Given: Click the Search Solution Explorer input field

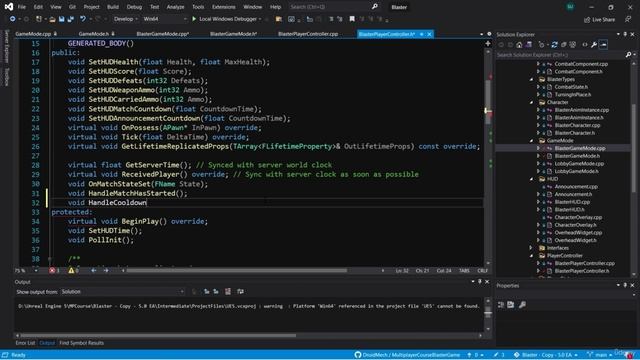Looking at the screenshot, I should pyautogui.click(x=560, y=54).
